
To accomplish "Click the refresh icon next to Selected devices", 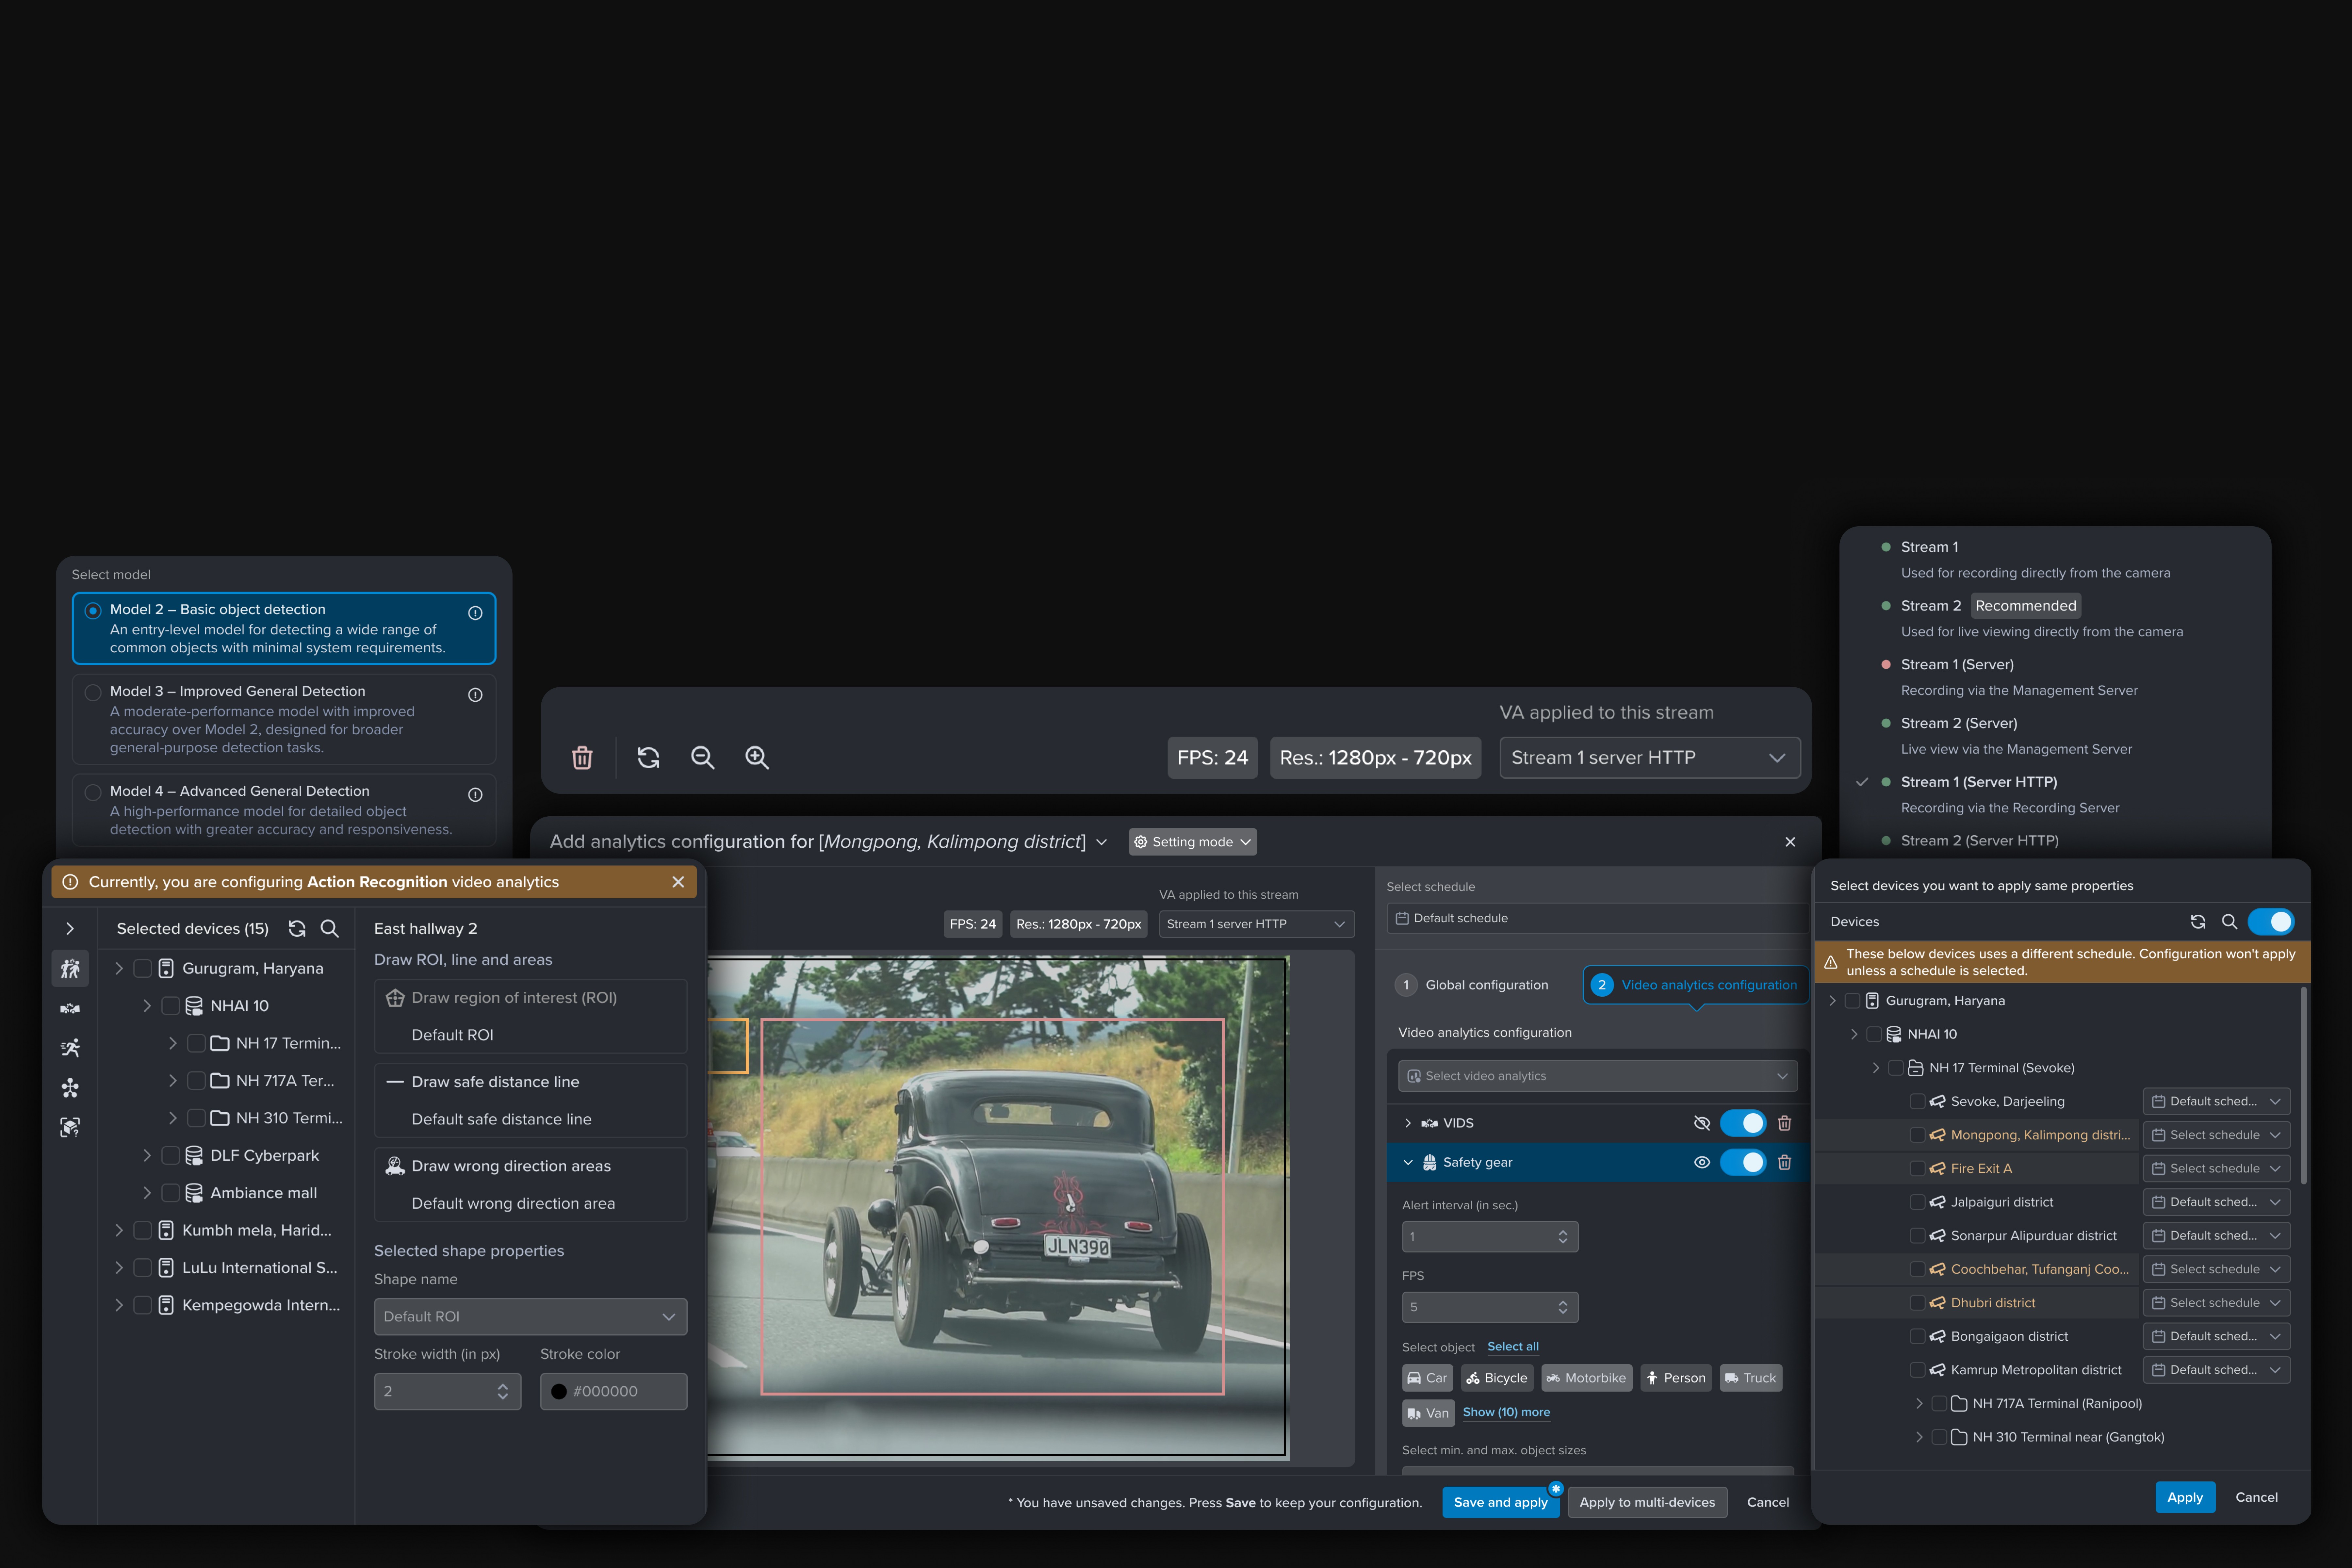I will tap(297, 929).
